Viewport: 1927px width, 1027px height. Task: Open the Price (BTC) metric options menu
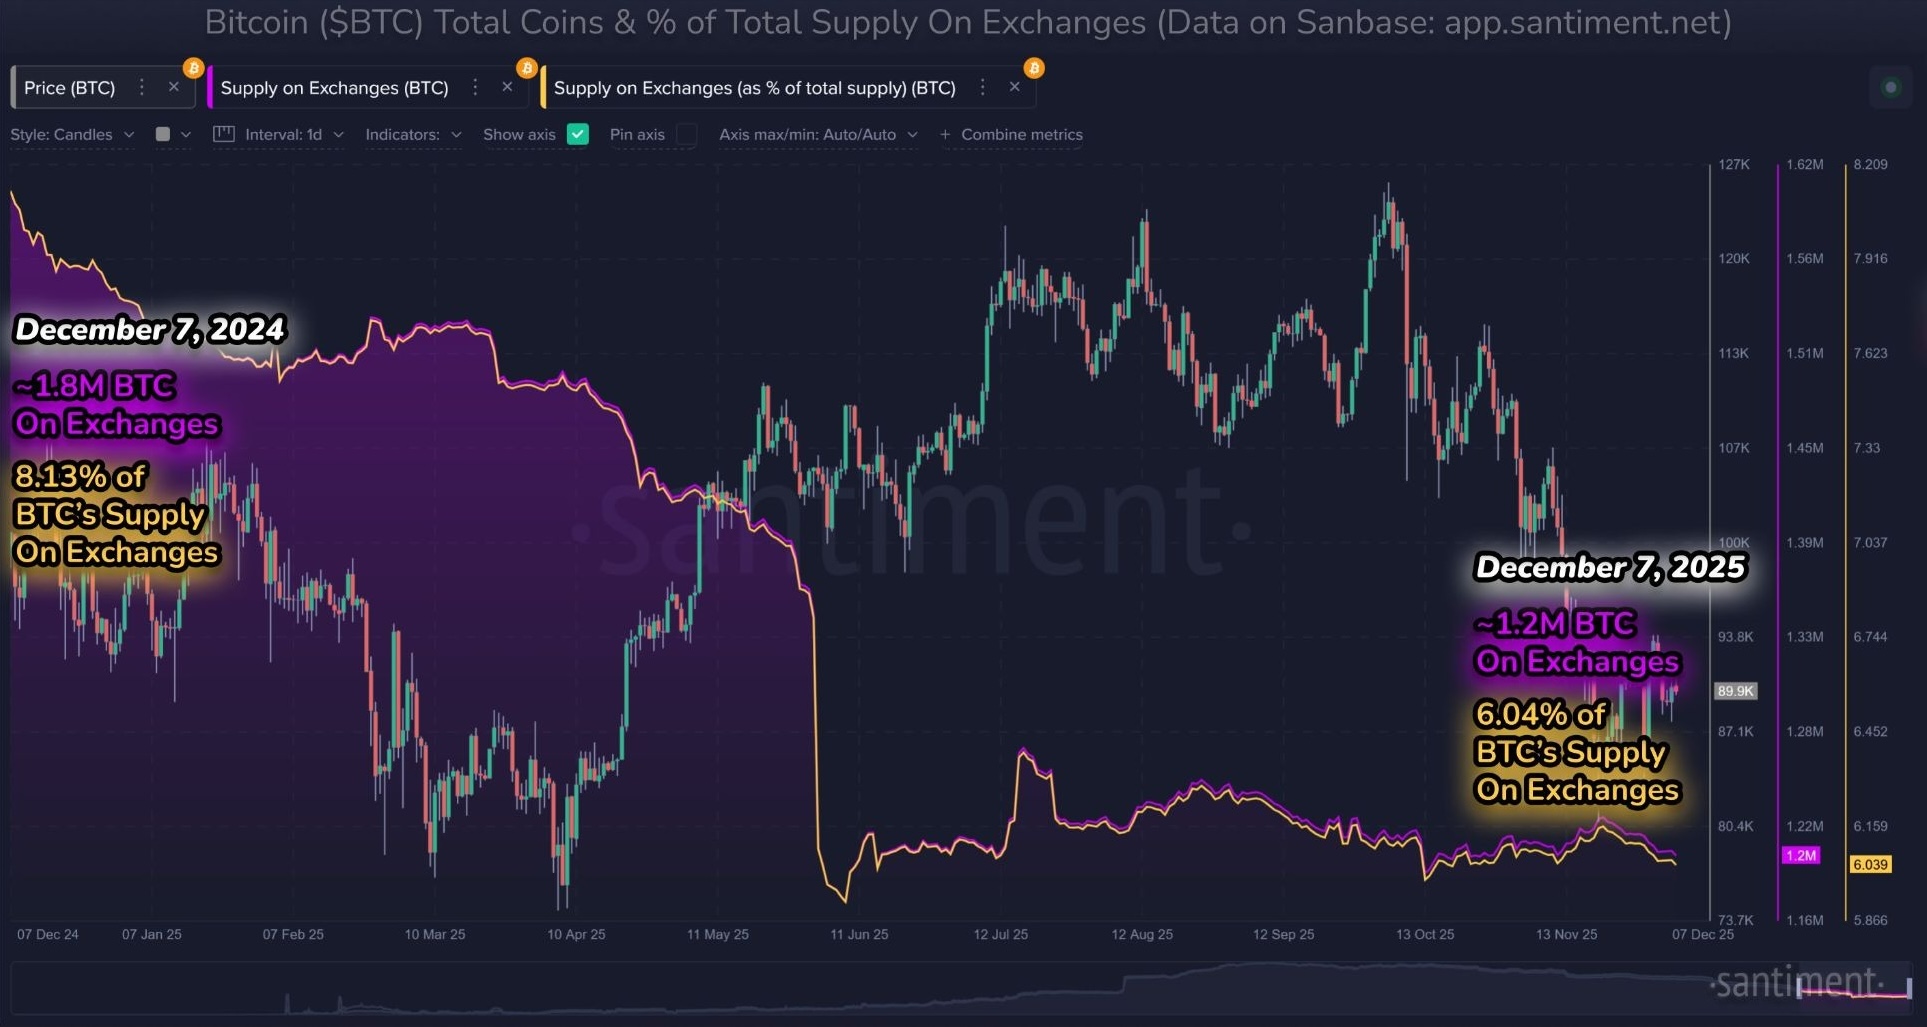[x=142, y=88]
